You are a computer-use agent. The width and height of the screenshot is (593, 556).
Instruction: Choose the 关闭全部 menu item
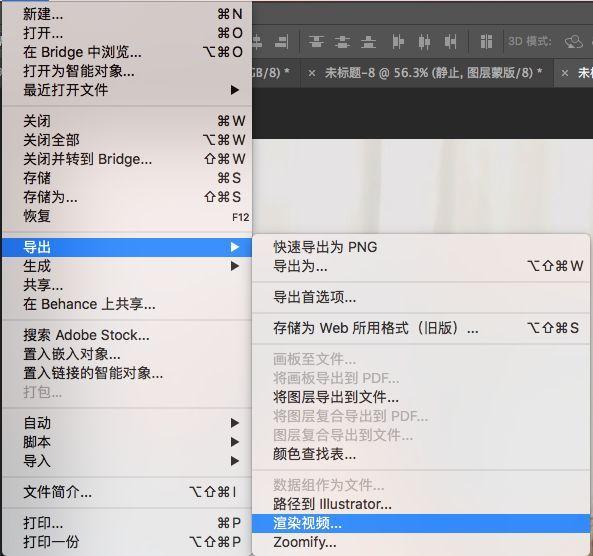click(x=127, y=140)
